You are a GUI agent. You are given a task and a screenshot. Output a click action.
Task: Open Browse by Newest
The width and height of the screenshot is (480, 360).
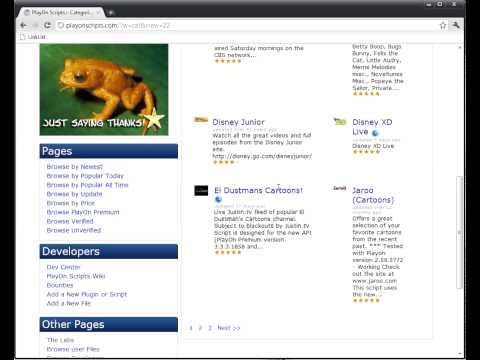(x=75, y=167)
